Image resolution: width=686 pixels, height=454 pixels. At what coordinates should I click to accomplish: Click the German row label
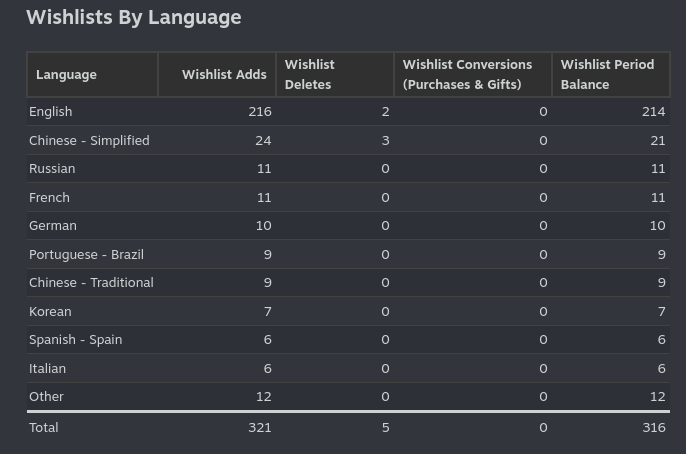point(53,225)
